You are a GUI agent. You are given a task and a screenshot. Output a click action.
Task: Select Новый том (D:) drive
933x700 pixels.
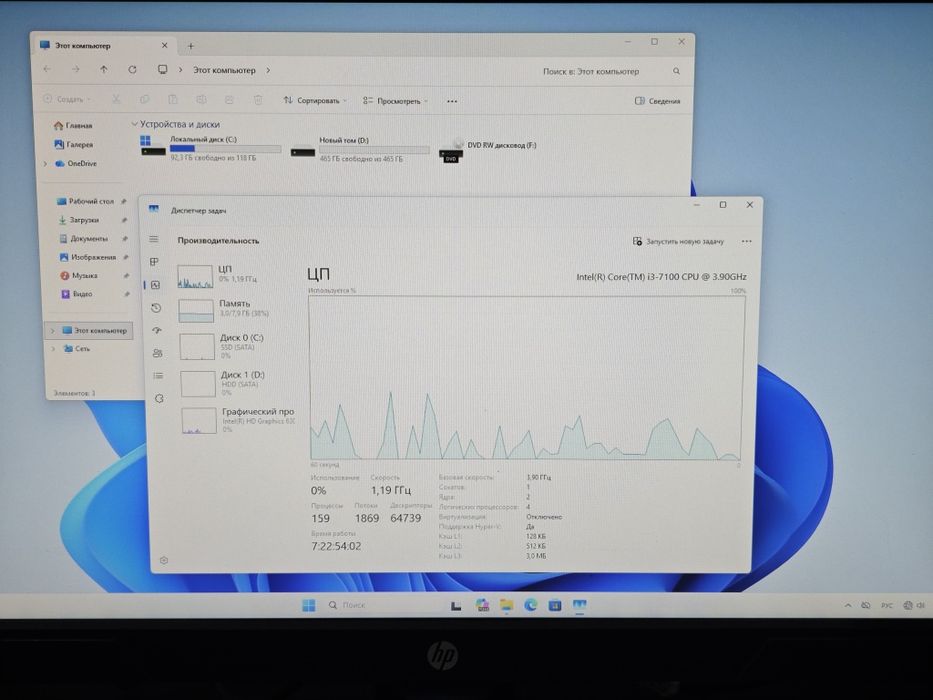click(359, 149)
